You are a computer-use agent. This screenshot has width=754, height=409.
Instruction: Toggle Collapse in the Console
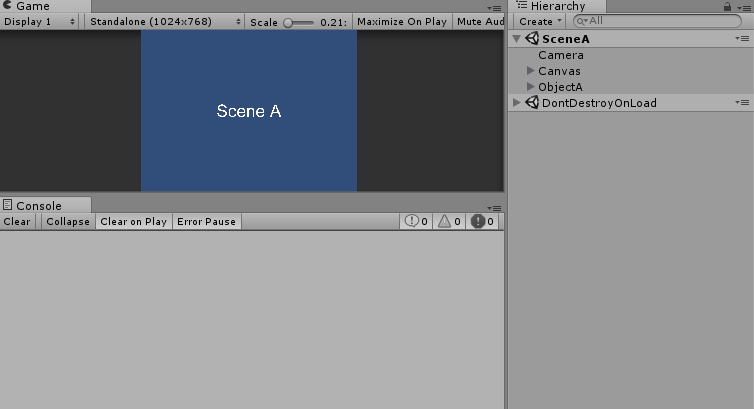[68, 222]
